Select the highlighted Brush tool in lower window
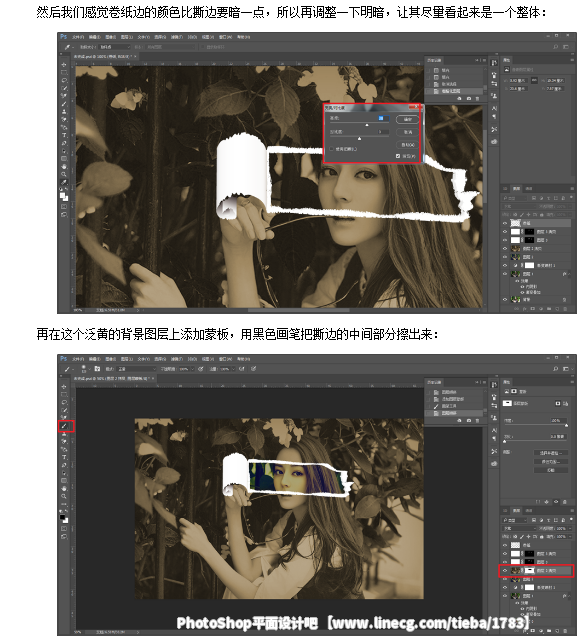Screen dimensions: 585x642 64,426
